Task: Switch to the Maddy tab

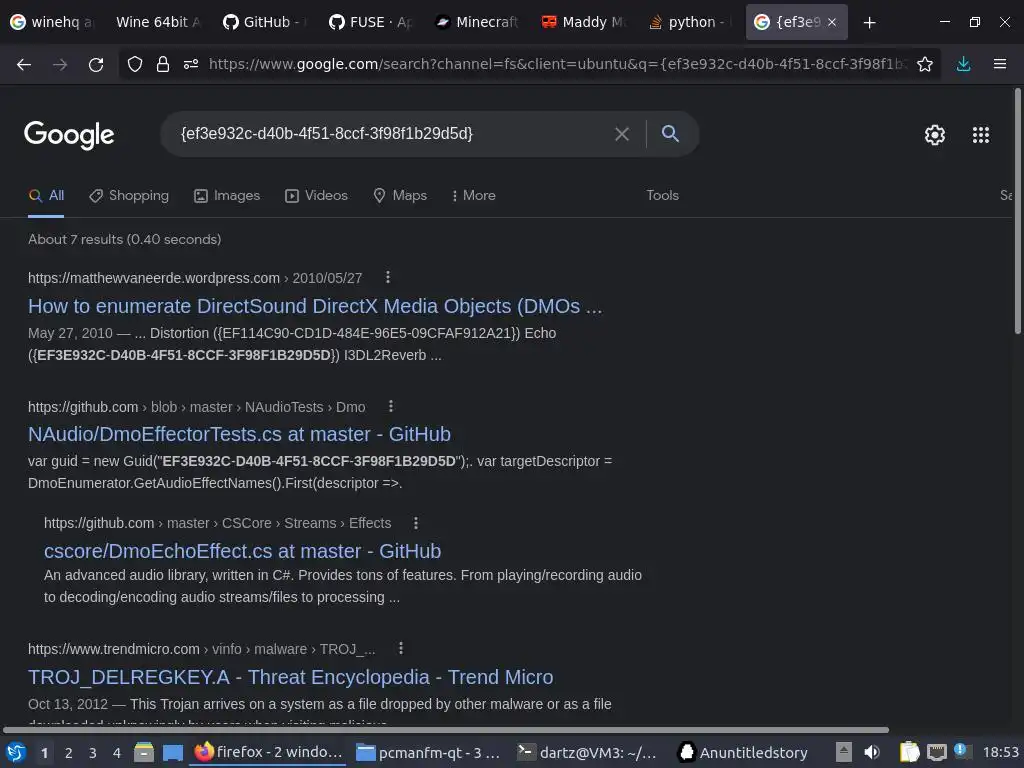Action: pos(583,22)
